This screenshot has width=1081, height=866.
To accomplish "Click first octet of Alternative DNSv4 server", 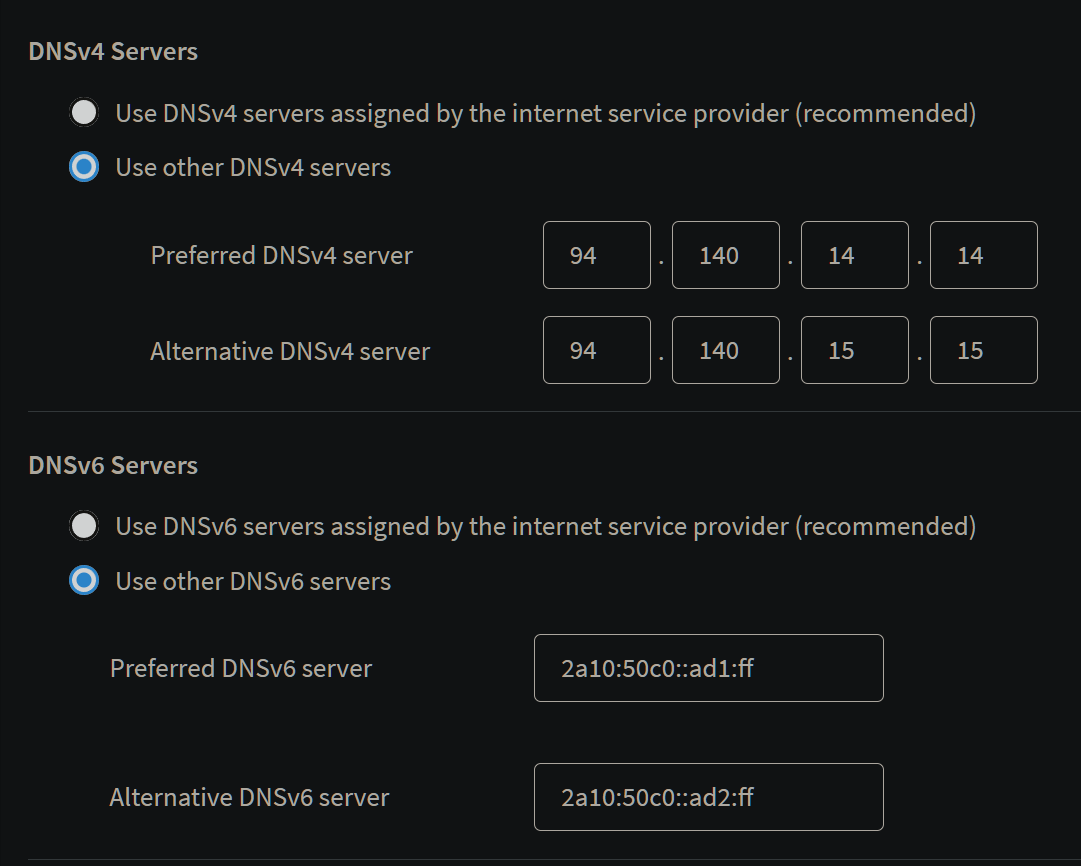I will point(597,350).
